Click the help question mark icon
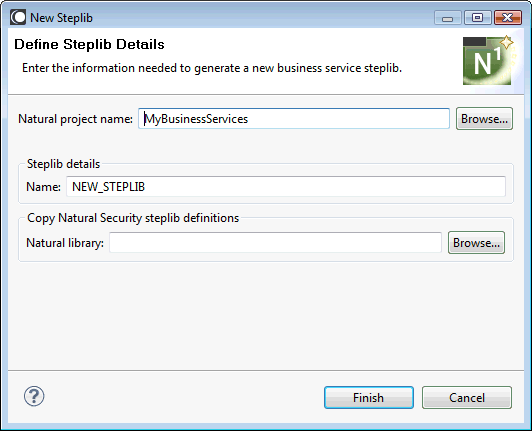 34,396
